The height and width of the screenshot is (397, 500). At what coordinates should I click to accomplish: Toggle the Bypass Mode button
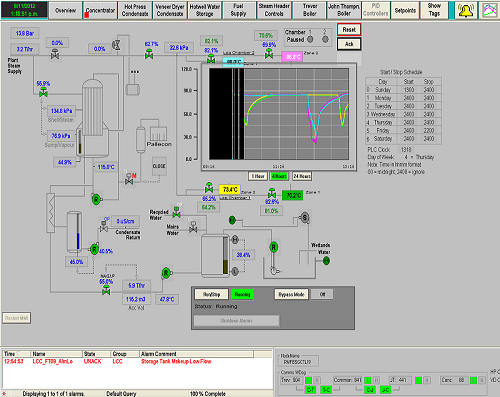[291, 294]
